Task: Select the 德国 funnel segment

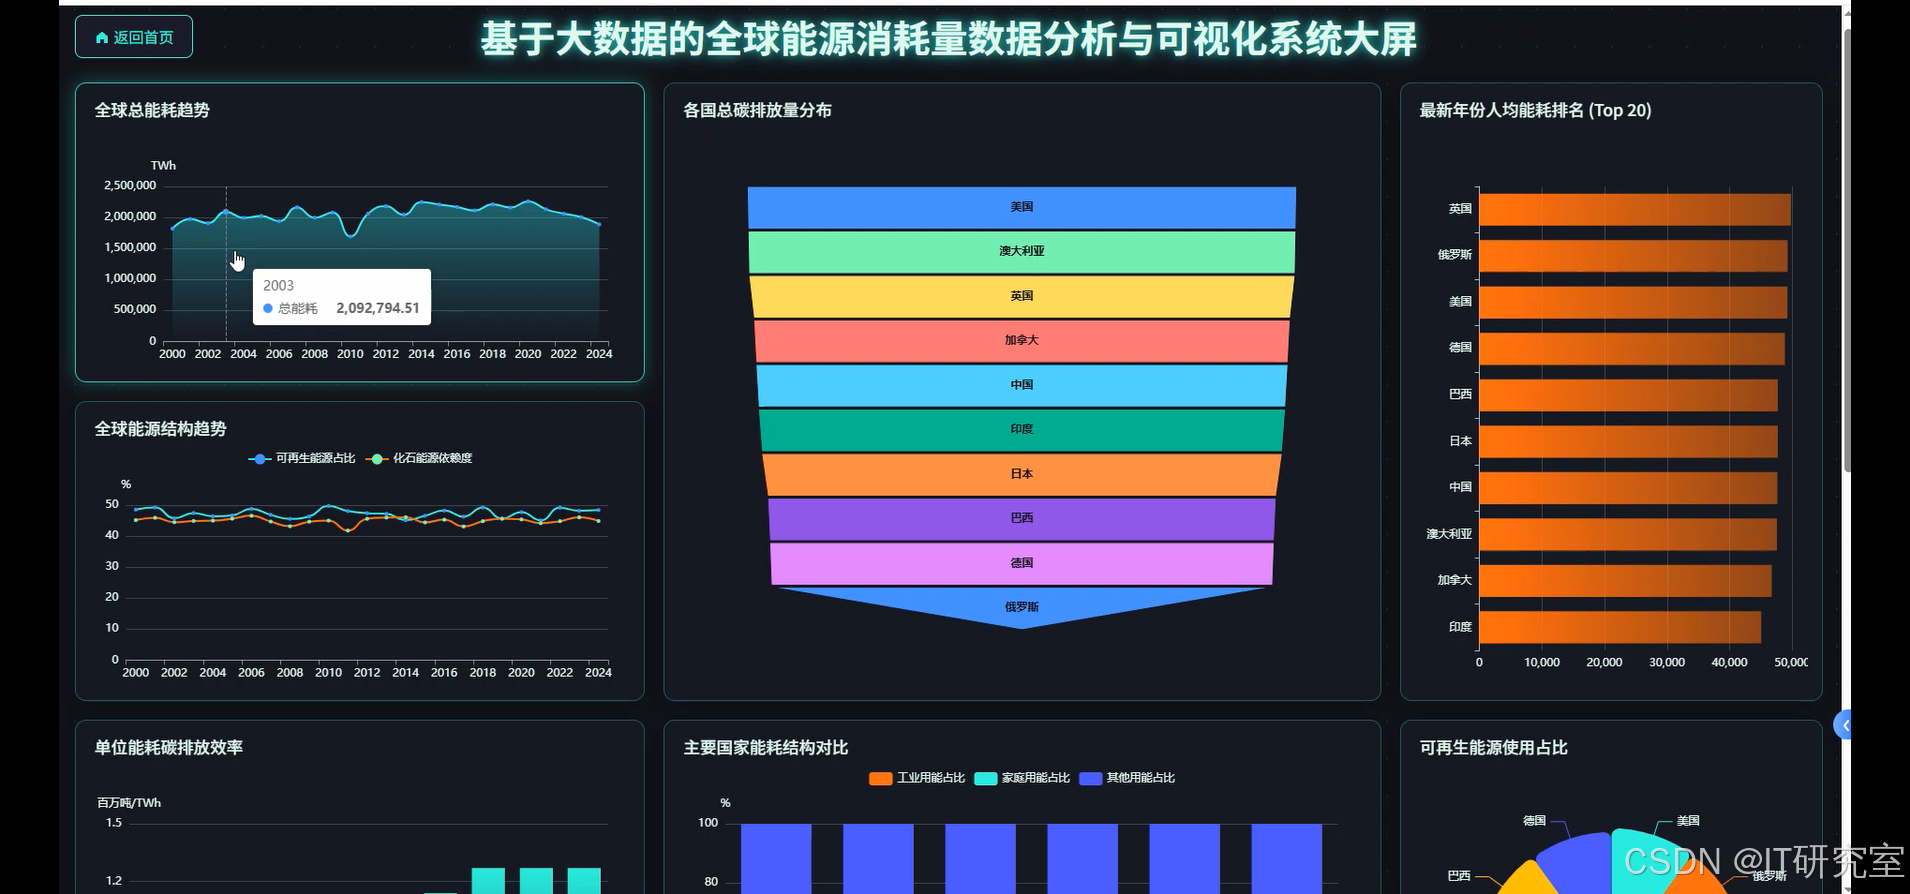Action: 1022,564
